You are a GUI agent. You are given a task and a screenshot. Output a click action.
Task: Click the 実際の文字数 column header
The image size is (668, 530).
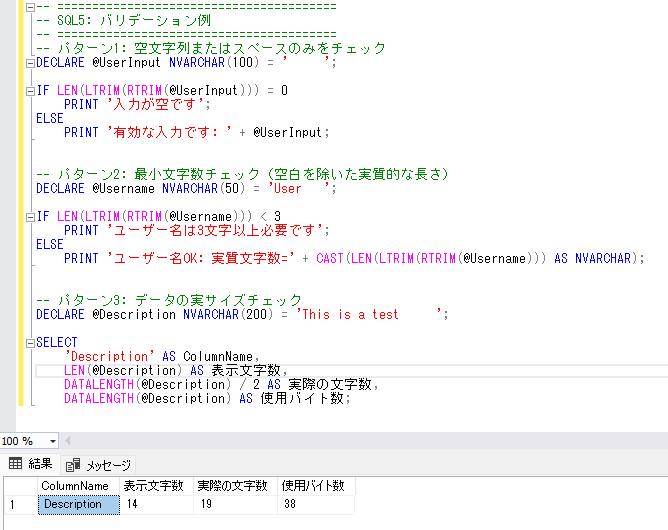click(x=232, y=486)
